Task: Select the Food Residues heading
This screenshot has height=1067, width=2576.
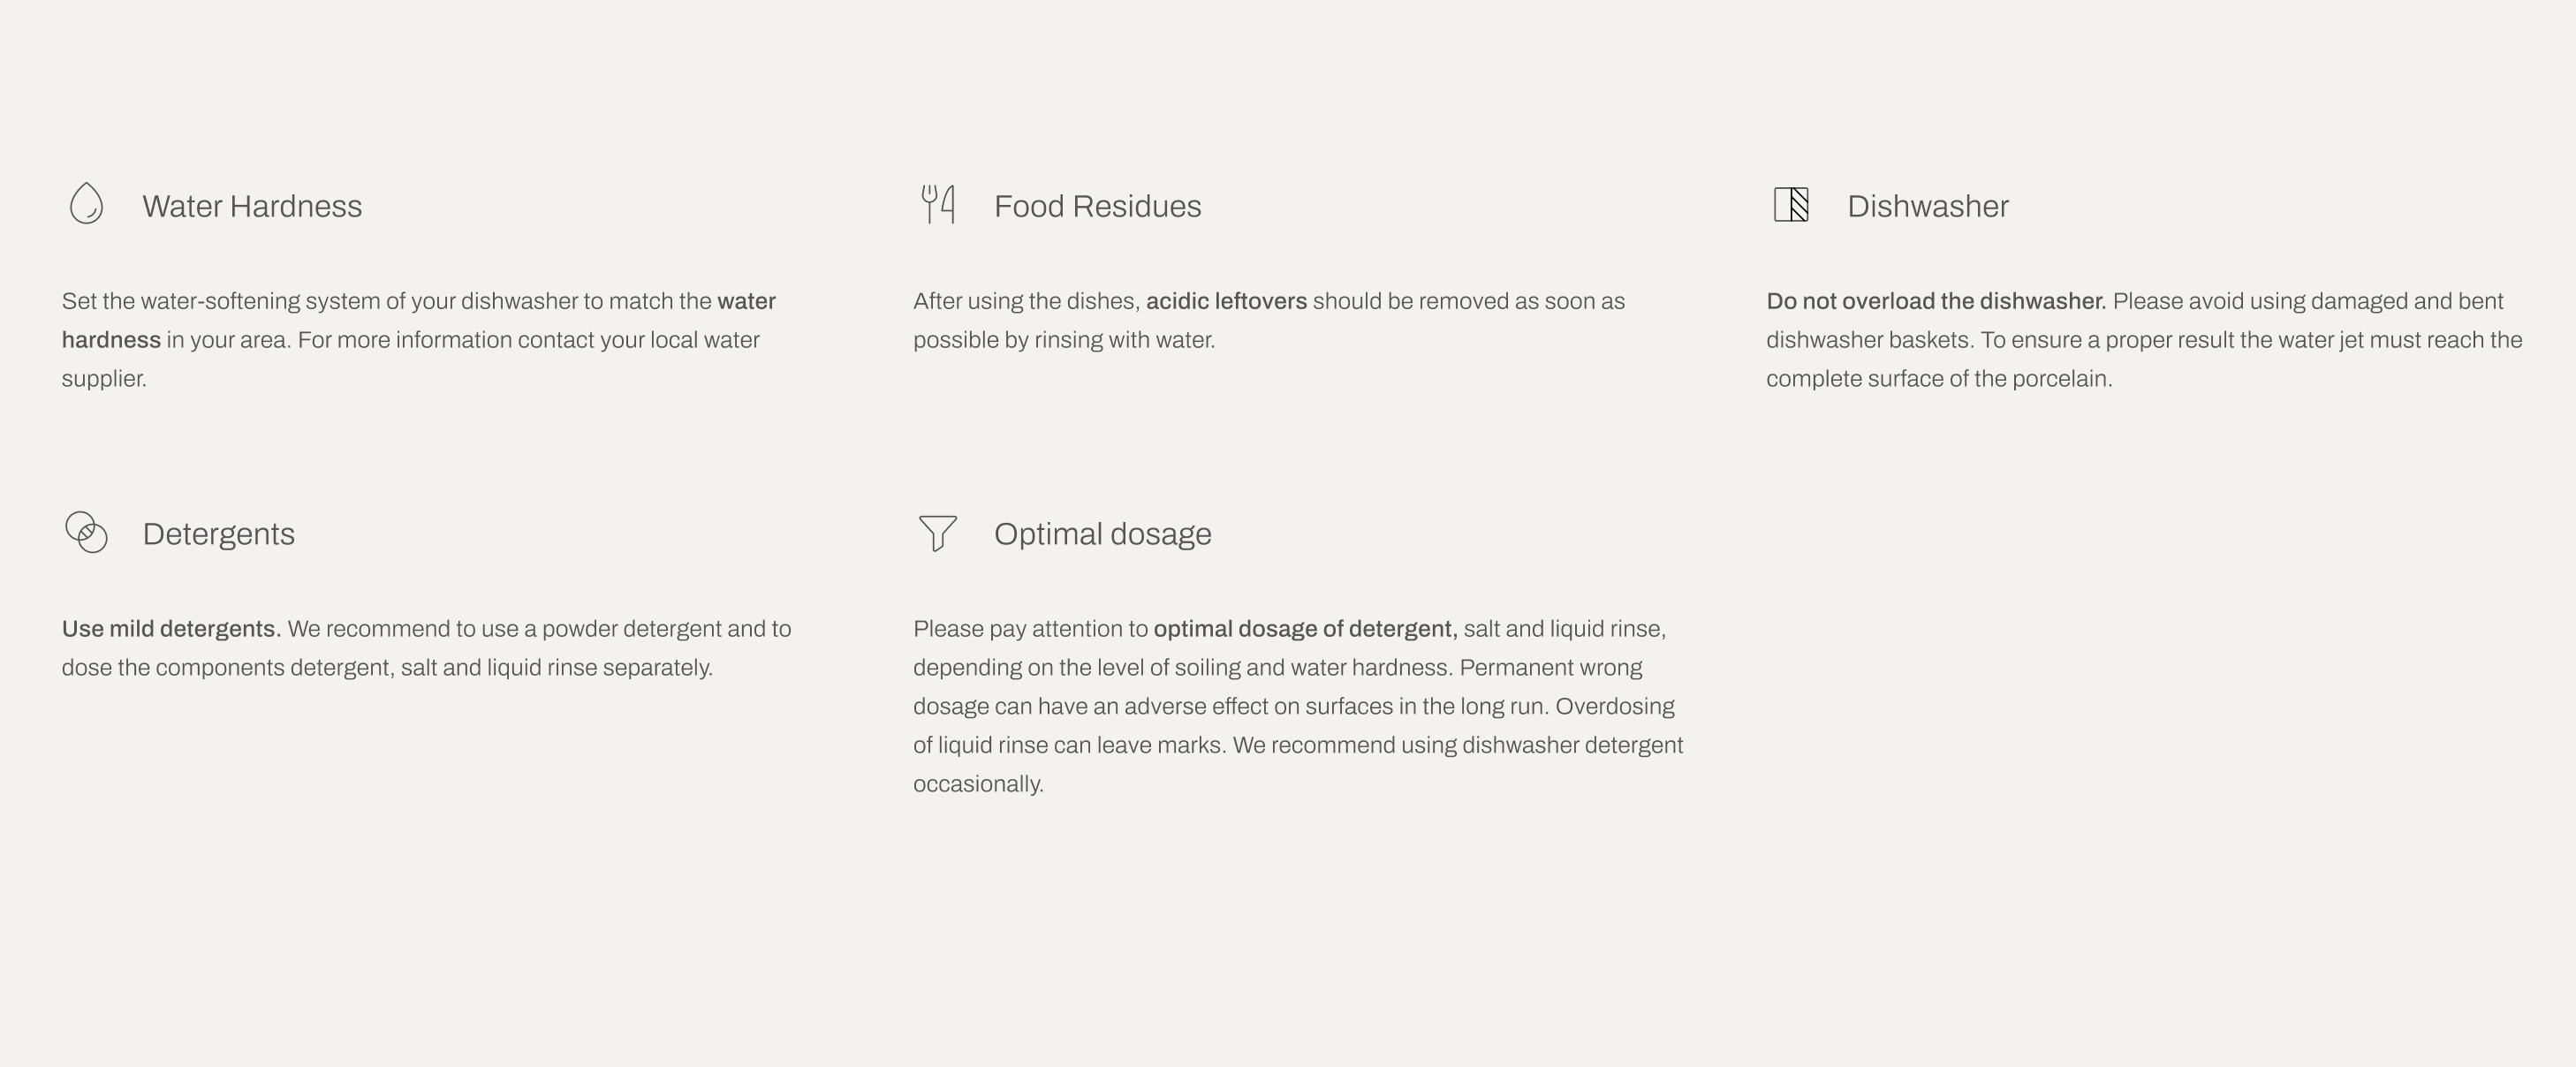Action: click(1097, 206)
